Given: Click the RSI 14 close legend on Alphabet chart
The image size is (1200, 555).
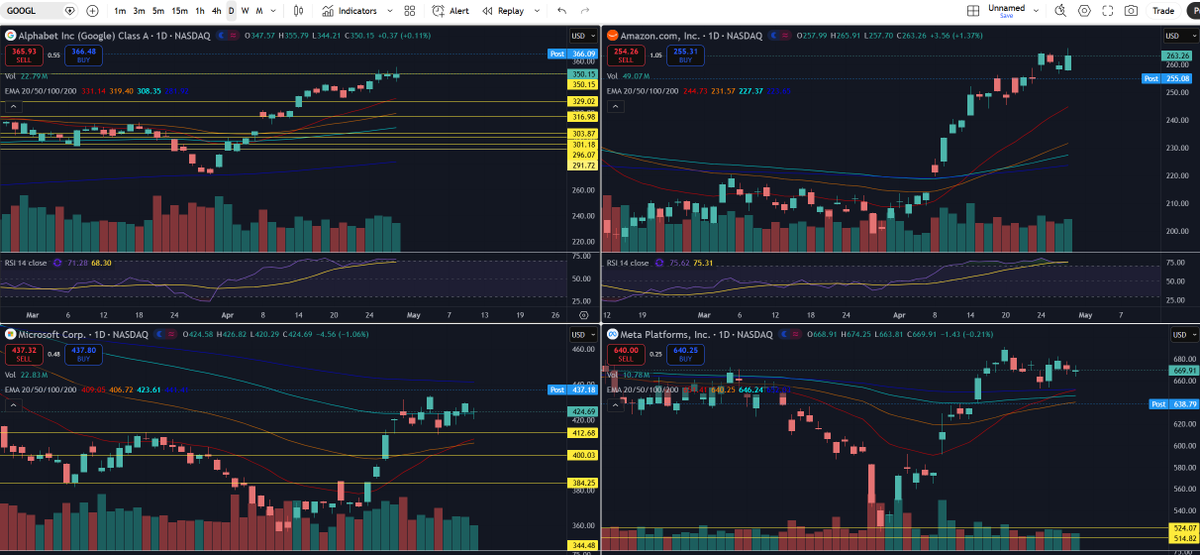Looking at the screenshot, I should click(x=26, y=262).
